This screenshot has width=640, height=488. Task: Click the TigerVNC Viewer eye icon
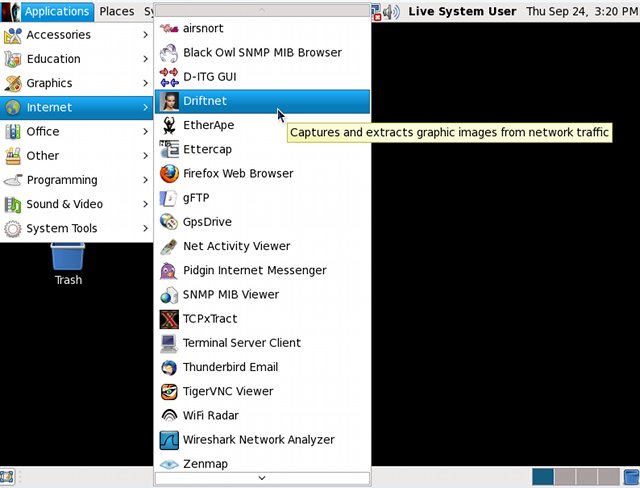(x=169, y=392)
